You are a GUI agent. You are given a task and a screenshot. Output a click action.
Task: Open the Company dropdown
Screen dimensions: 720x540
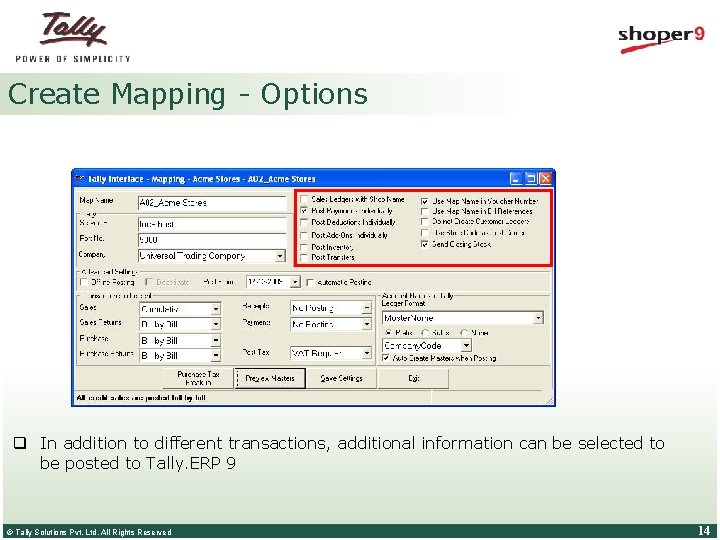pos(280,256)
